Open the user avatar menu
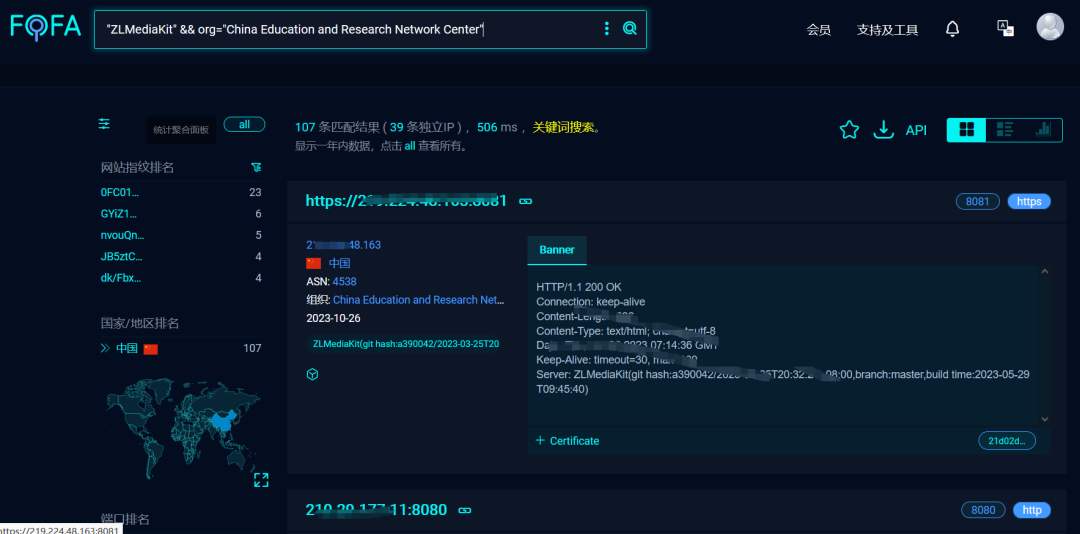1080x534 pixels. (1050, 27)
